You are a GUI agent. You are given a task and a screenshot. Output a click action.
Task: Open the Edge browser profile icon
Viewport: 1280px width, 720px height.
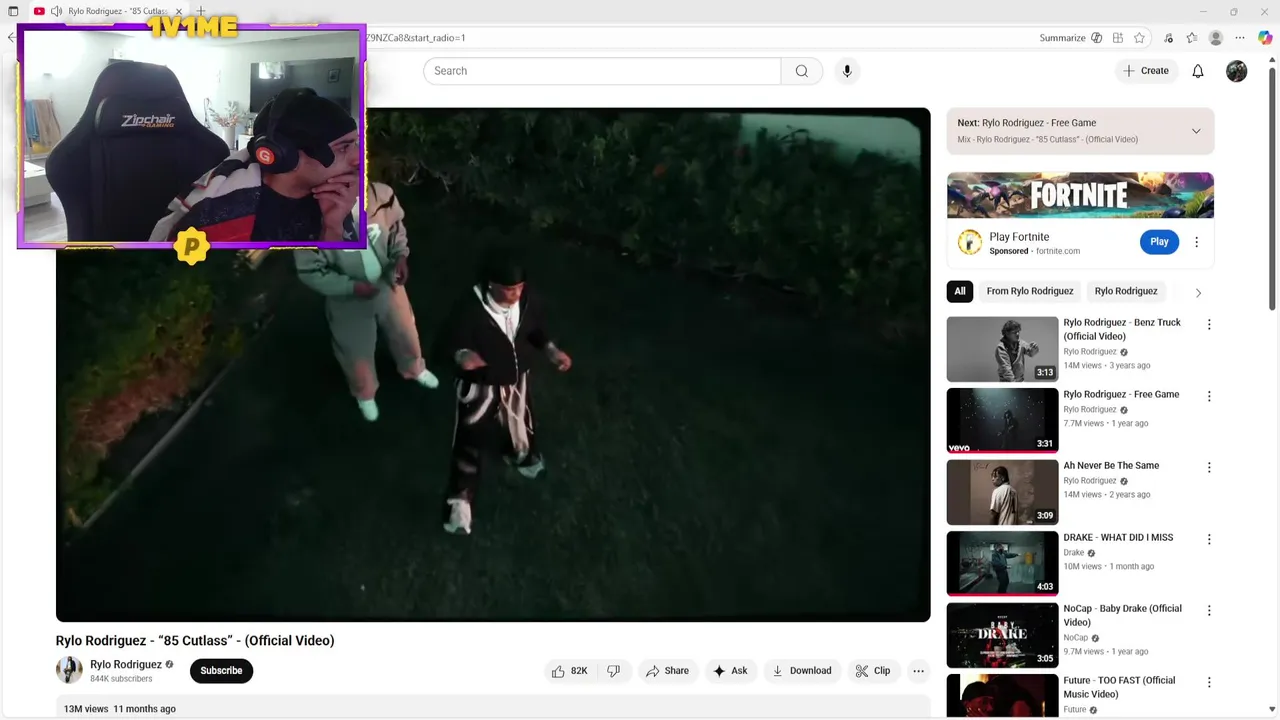1216,38
